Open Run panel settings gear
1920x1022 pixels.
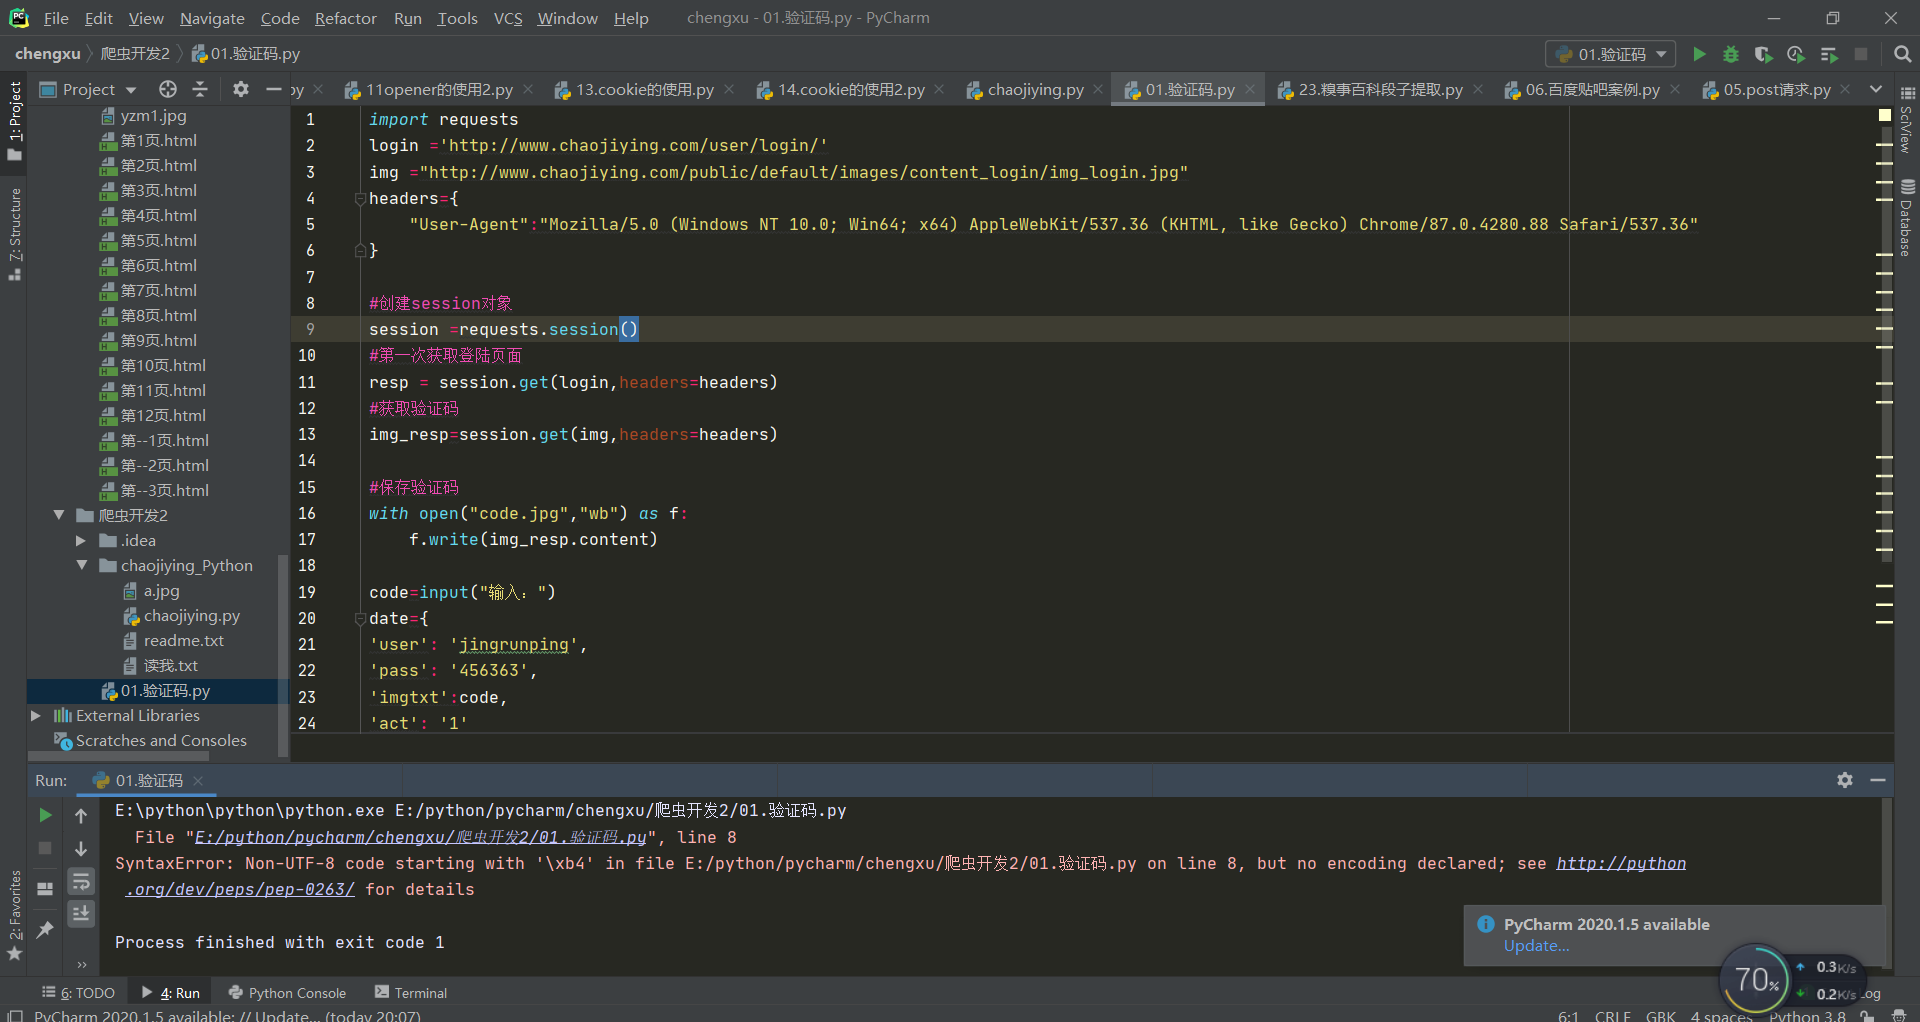pos(1845,780)
